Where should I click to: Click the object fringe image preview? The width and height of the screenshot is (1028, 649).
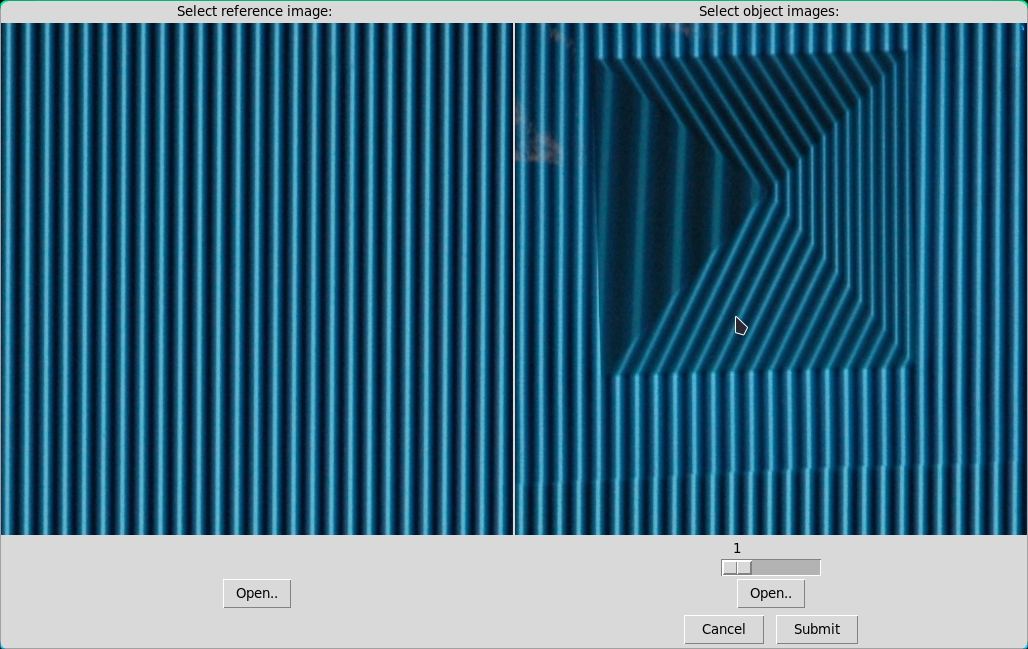(770, 279)
